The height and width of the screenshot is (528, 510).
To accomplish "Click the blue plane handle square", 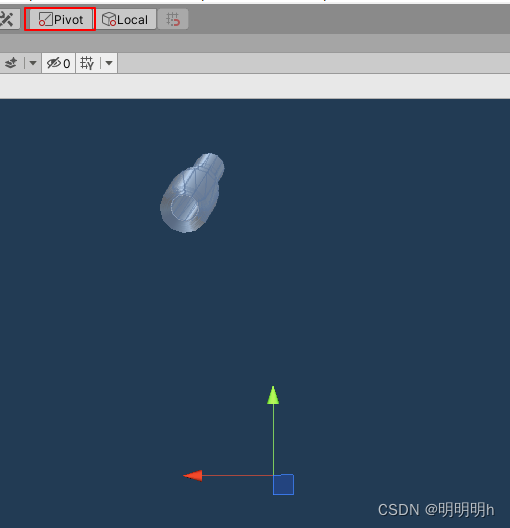I will [x=283, y=485].
